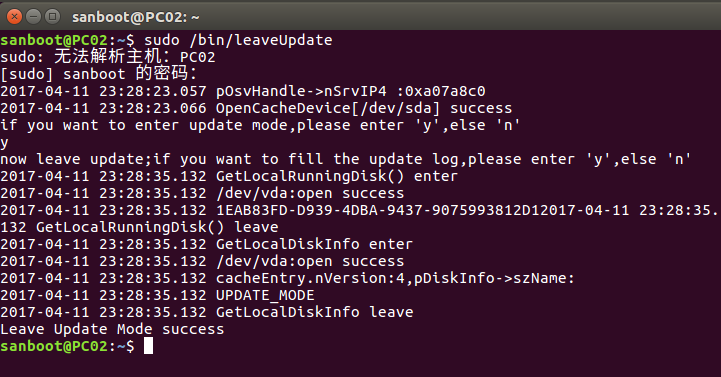Click the 'now leave update' prompt line
Screen dimensions: 721x377
pyautogui.click(x=345, y=159)
